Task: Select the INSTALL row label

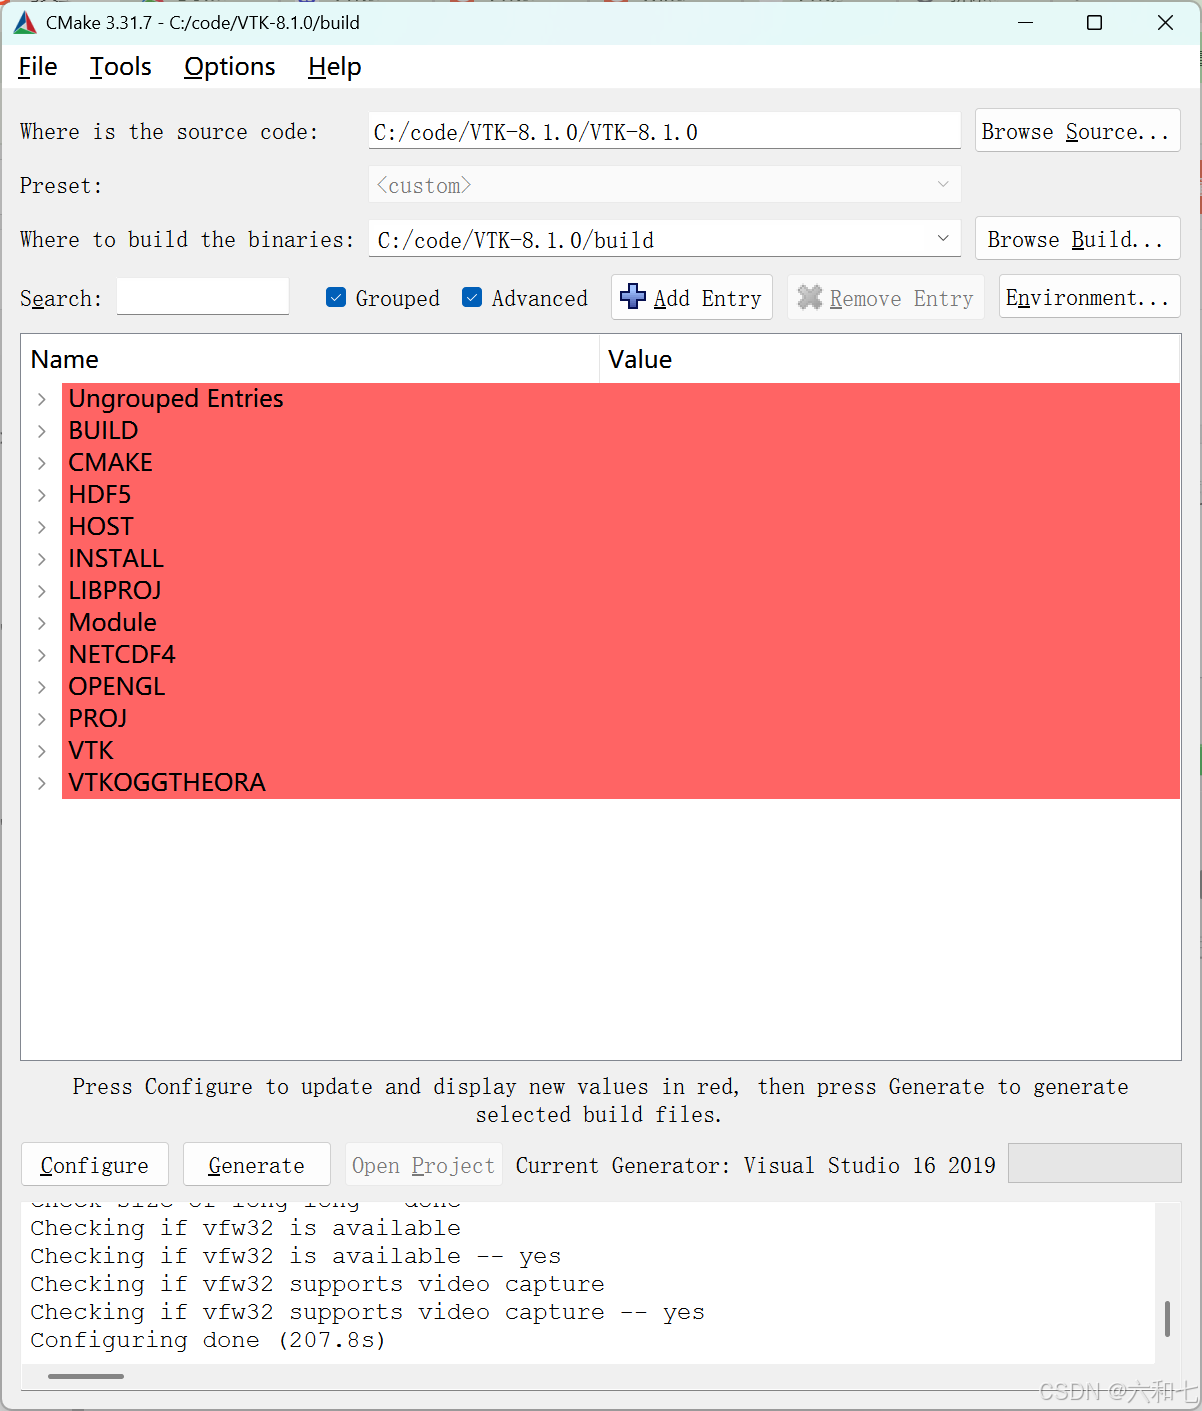Action: [x=116, y=559]
